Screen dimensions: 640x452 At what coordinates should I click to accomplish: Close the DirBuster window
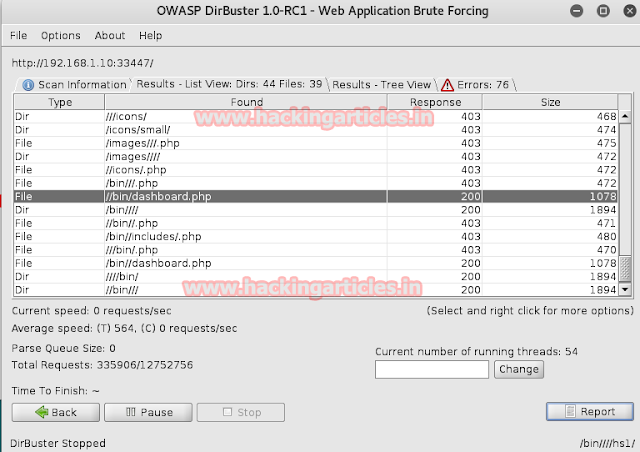point(630,11)
